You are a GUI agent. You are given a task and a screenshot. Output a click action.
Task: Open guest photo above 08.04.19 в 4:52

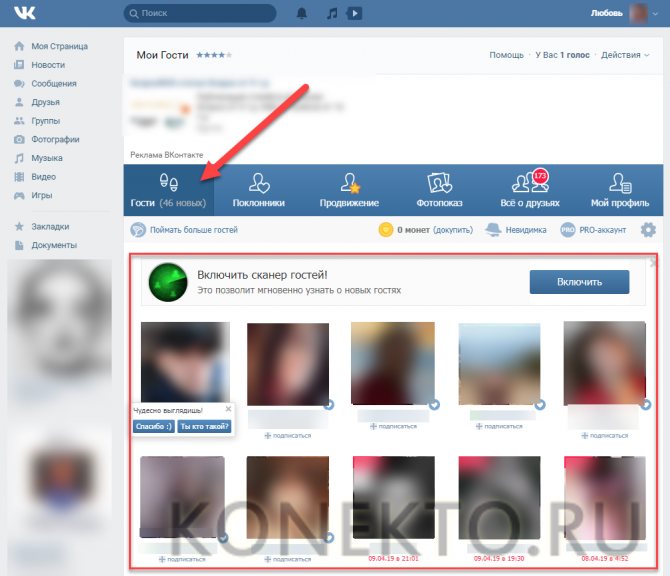605,497
